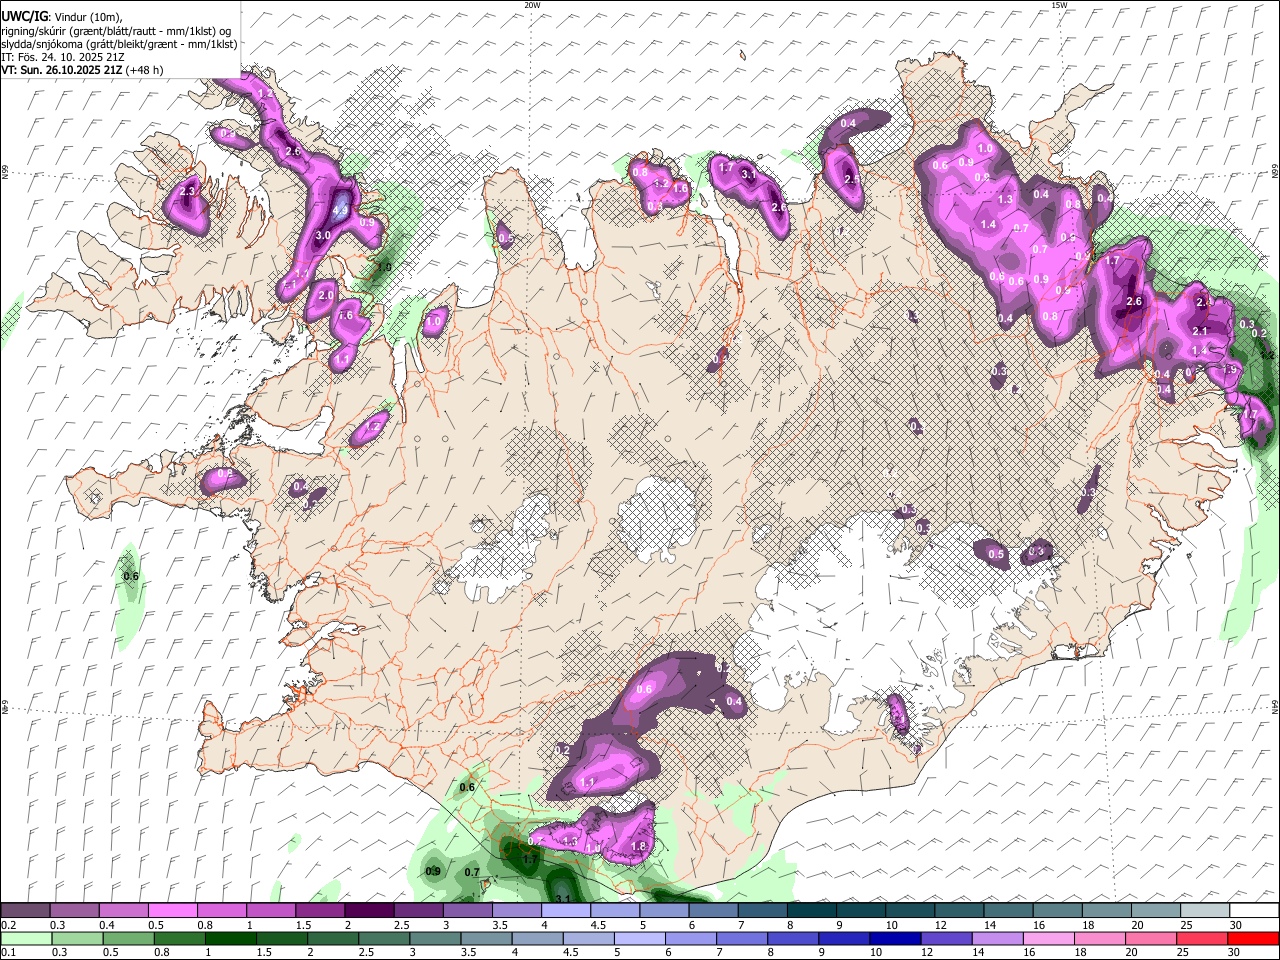1280x960 pixels.
Task: Select the deep blue 10 swatch in the rain legend
Action: 895,939
